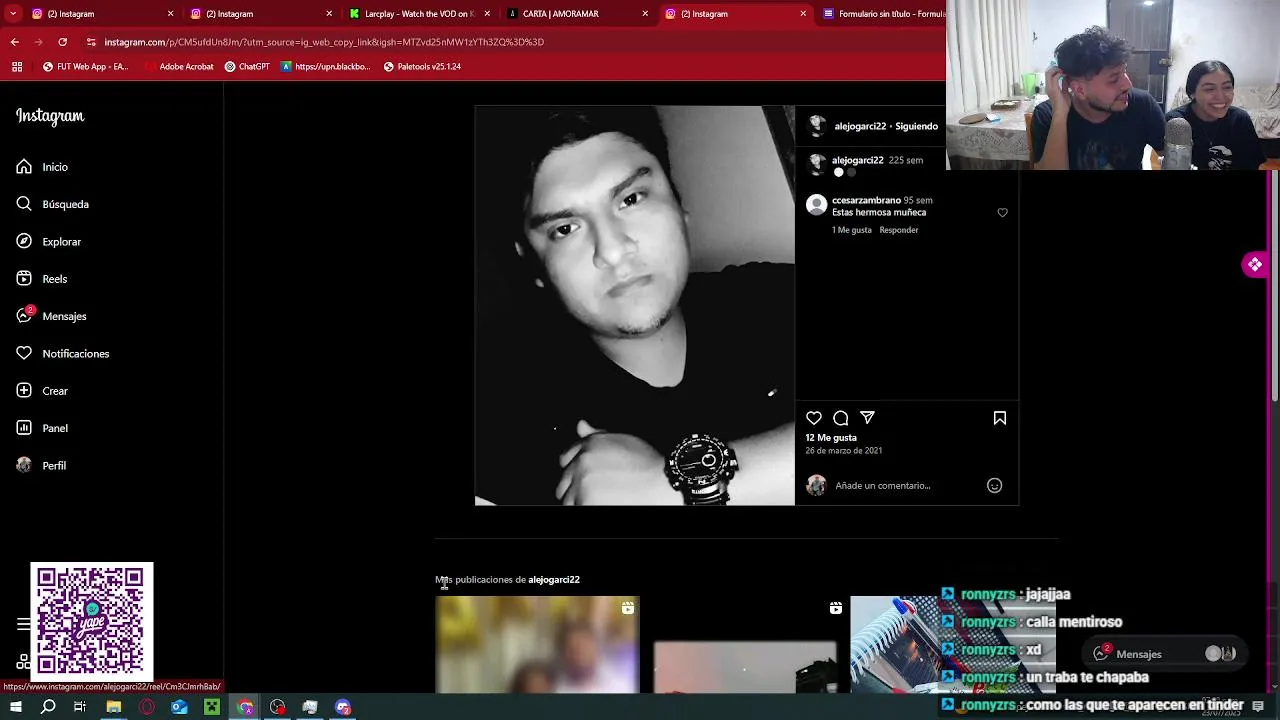Open the bookmarks bar apps grid
The image size is (1280, 720).
[x=17, y=67]
